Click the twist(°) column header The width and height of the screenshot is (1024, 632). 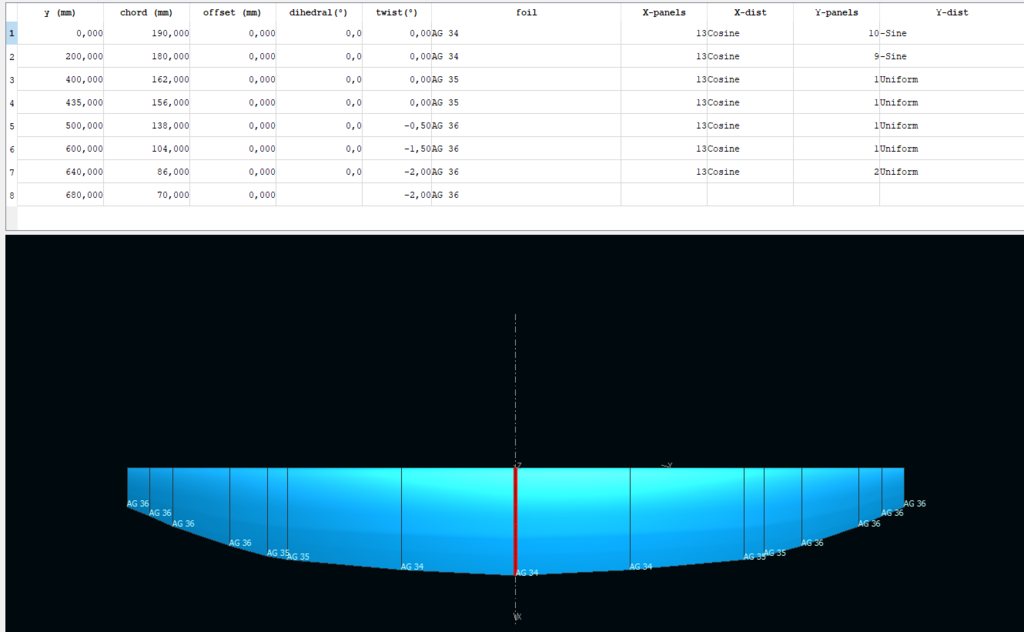tap(396, 12)
